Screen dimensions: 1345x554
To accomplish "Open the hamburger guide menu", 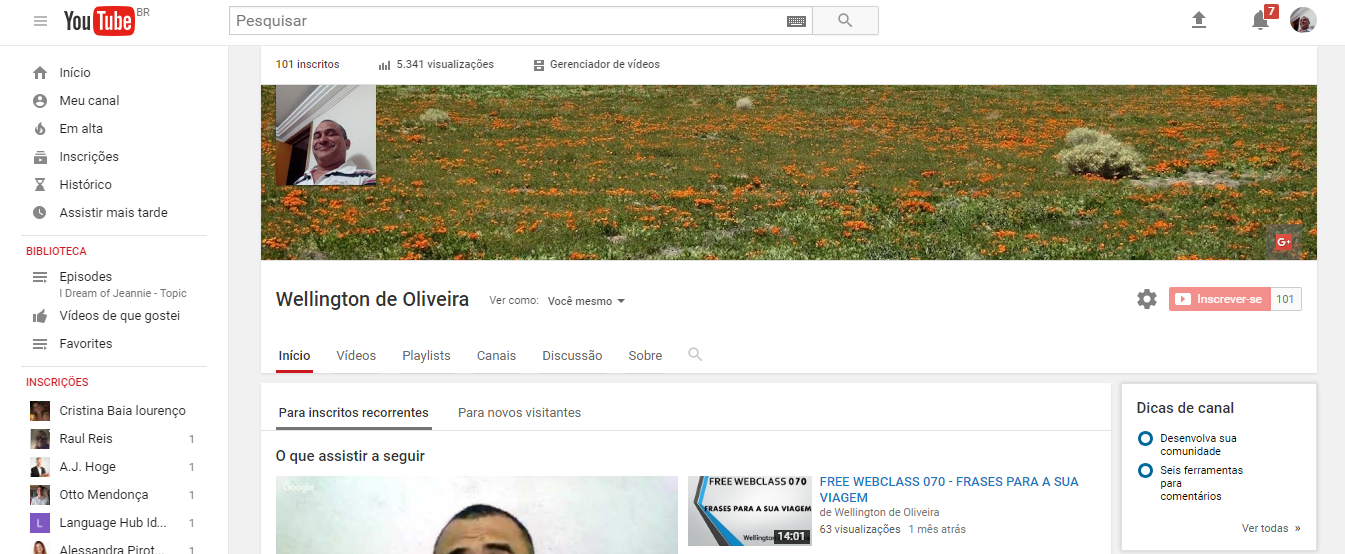I will (x=40, y=21).
